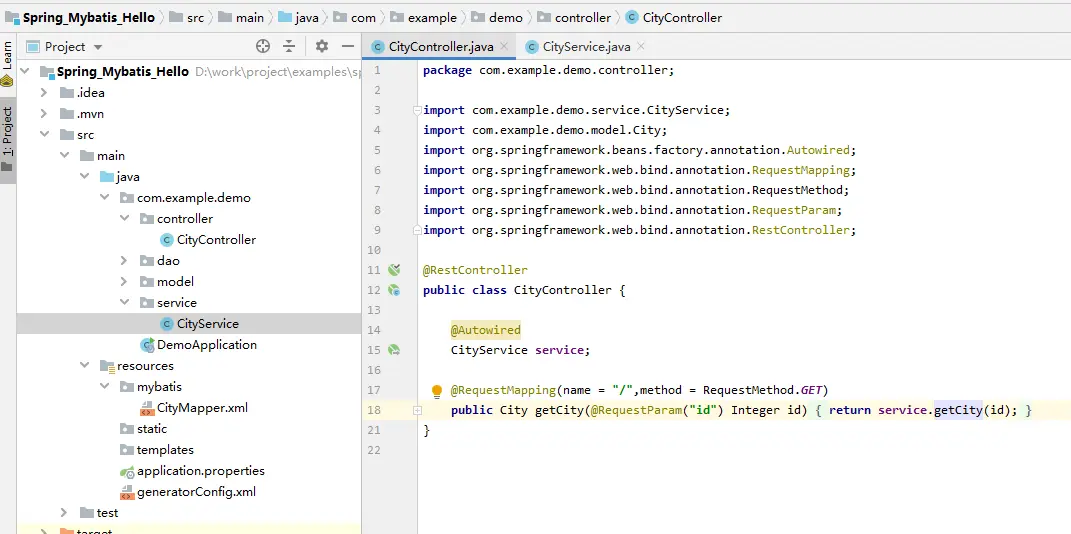Click the demo breadcrumb segment
The image size is (1071, 534).
[505, 18]
